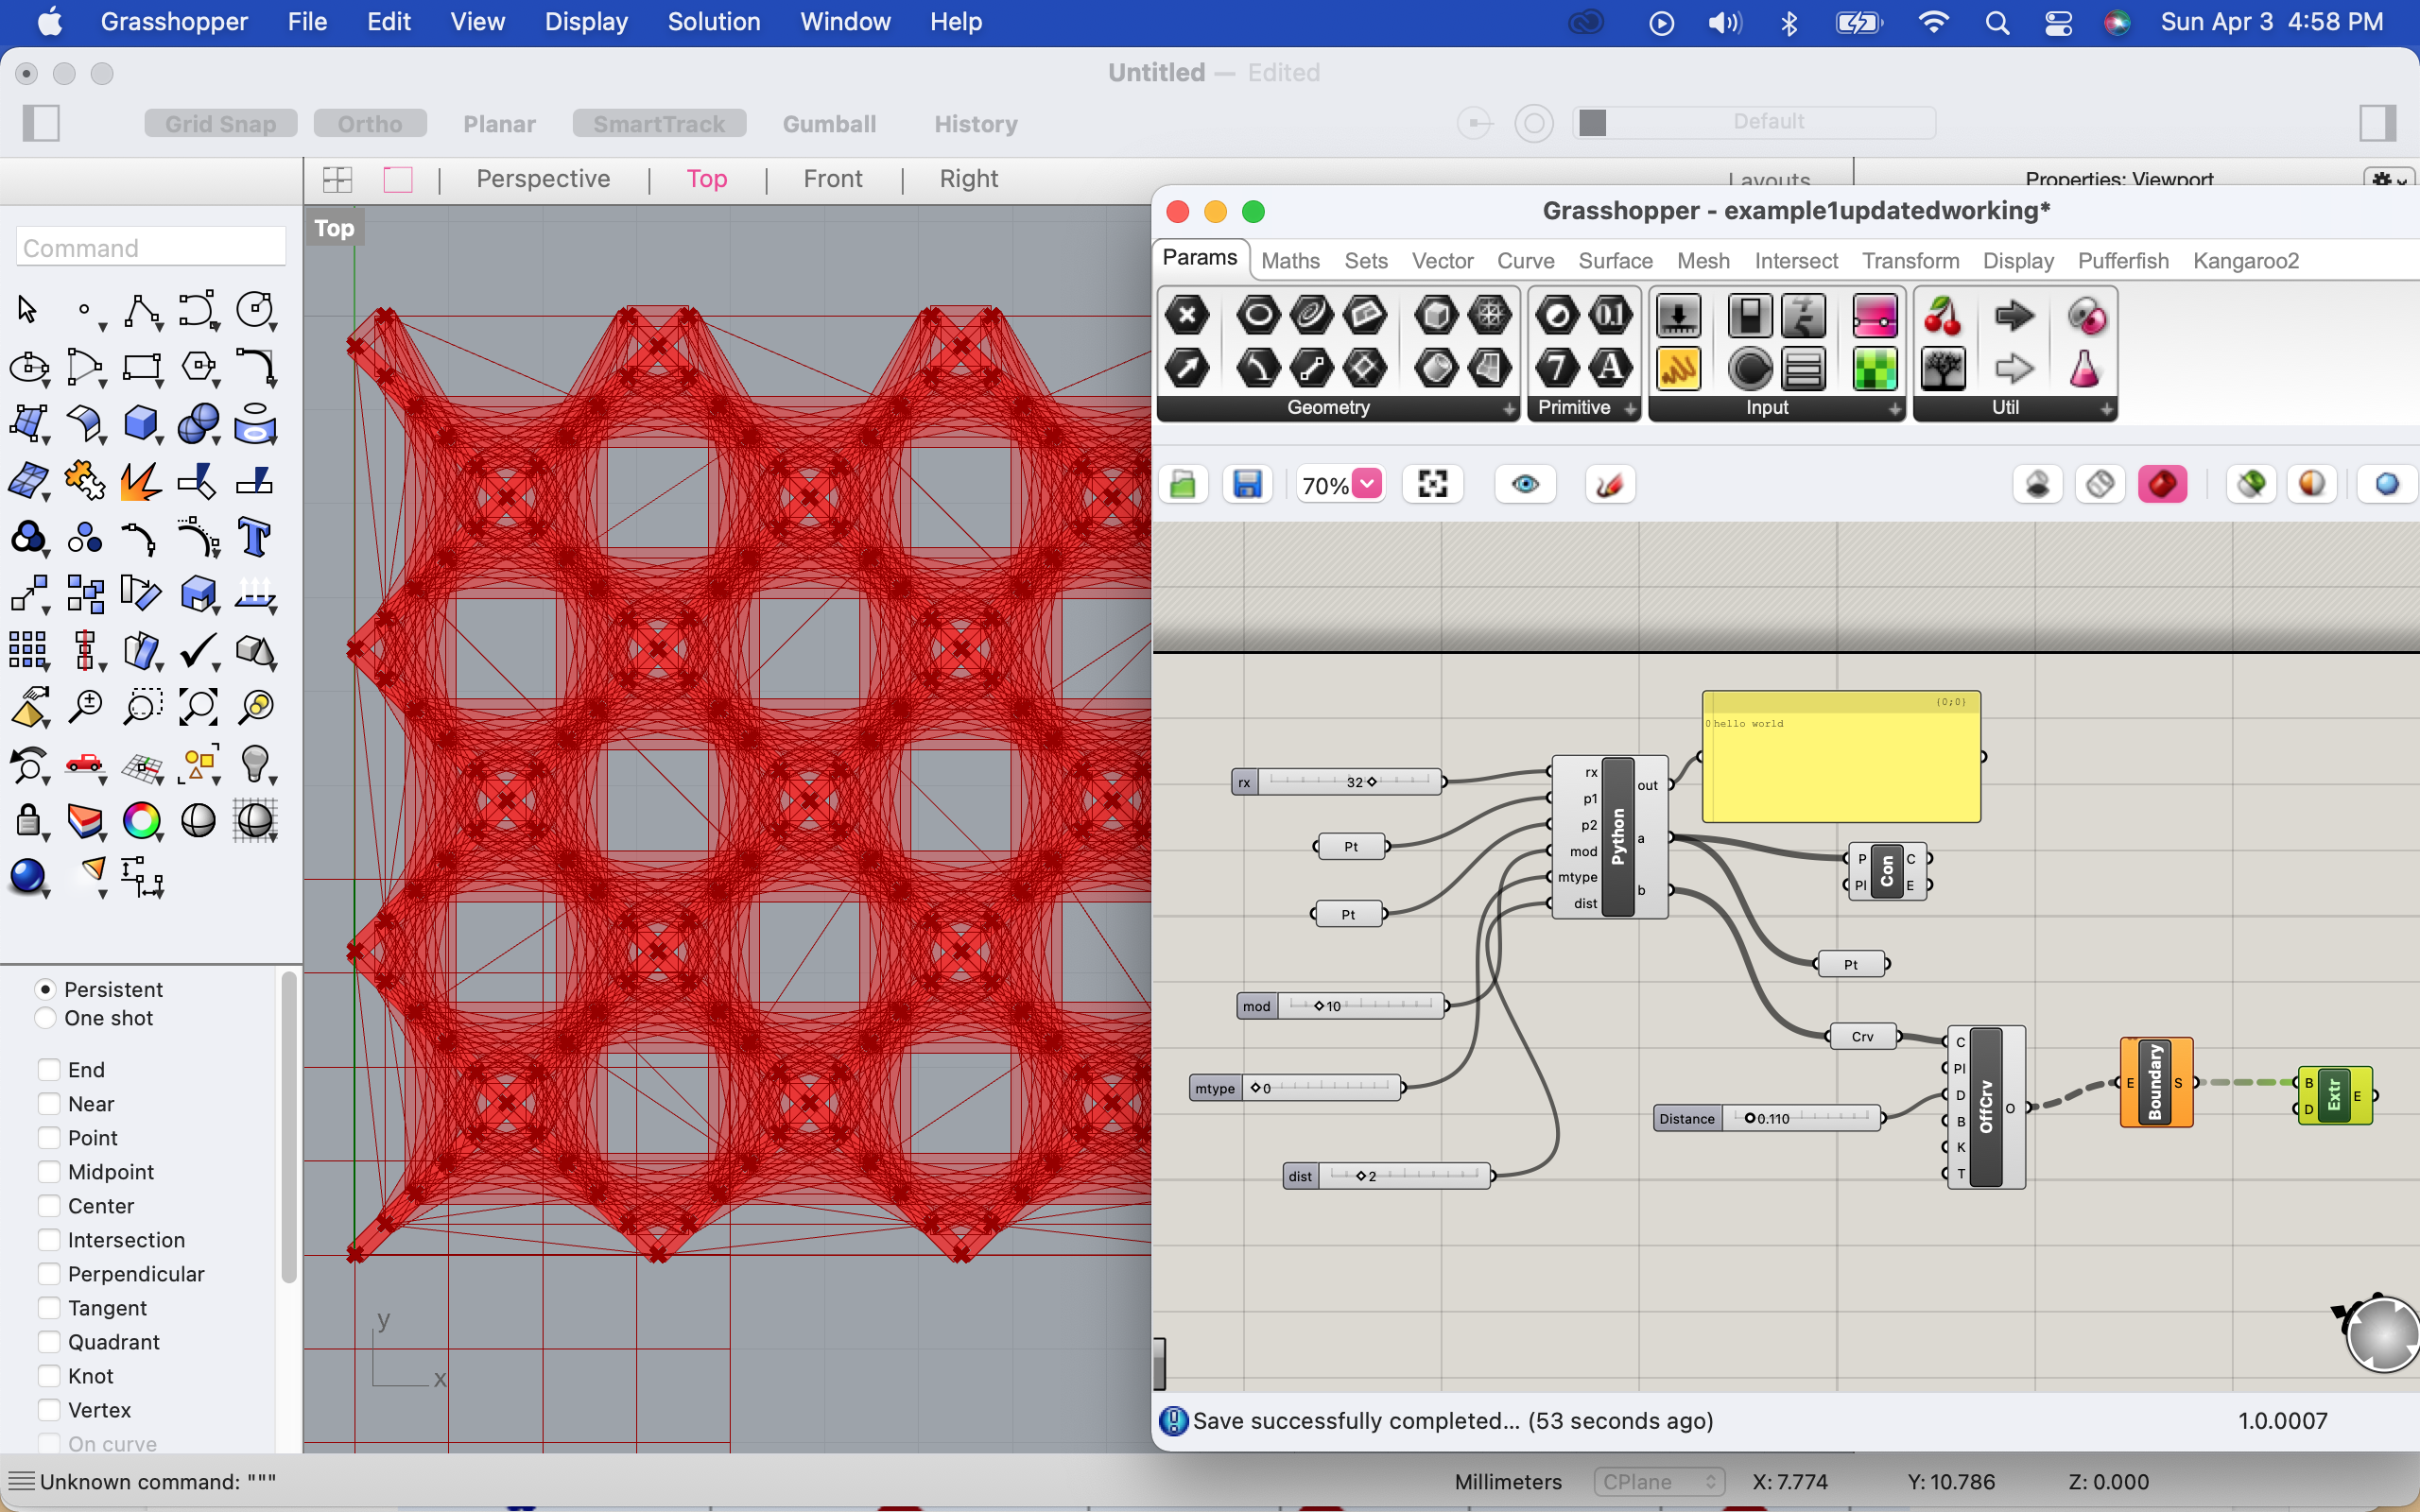Click the yellow hello world panel
The image size is (2420, 1512).
[x=1841, y=757]
